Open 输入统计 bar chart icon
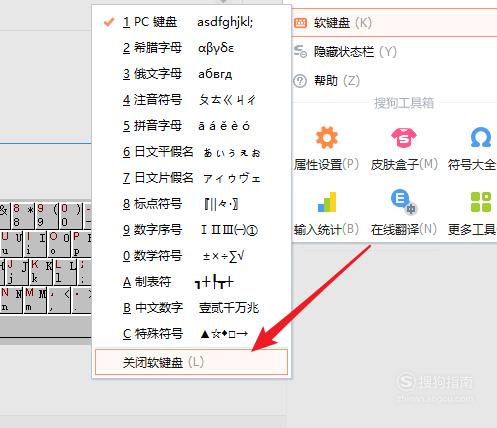497x428 pixels. (327, 202)
